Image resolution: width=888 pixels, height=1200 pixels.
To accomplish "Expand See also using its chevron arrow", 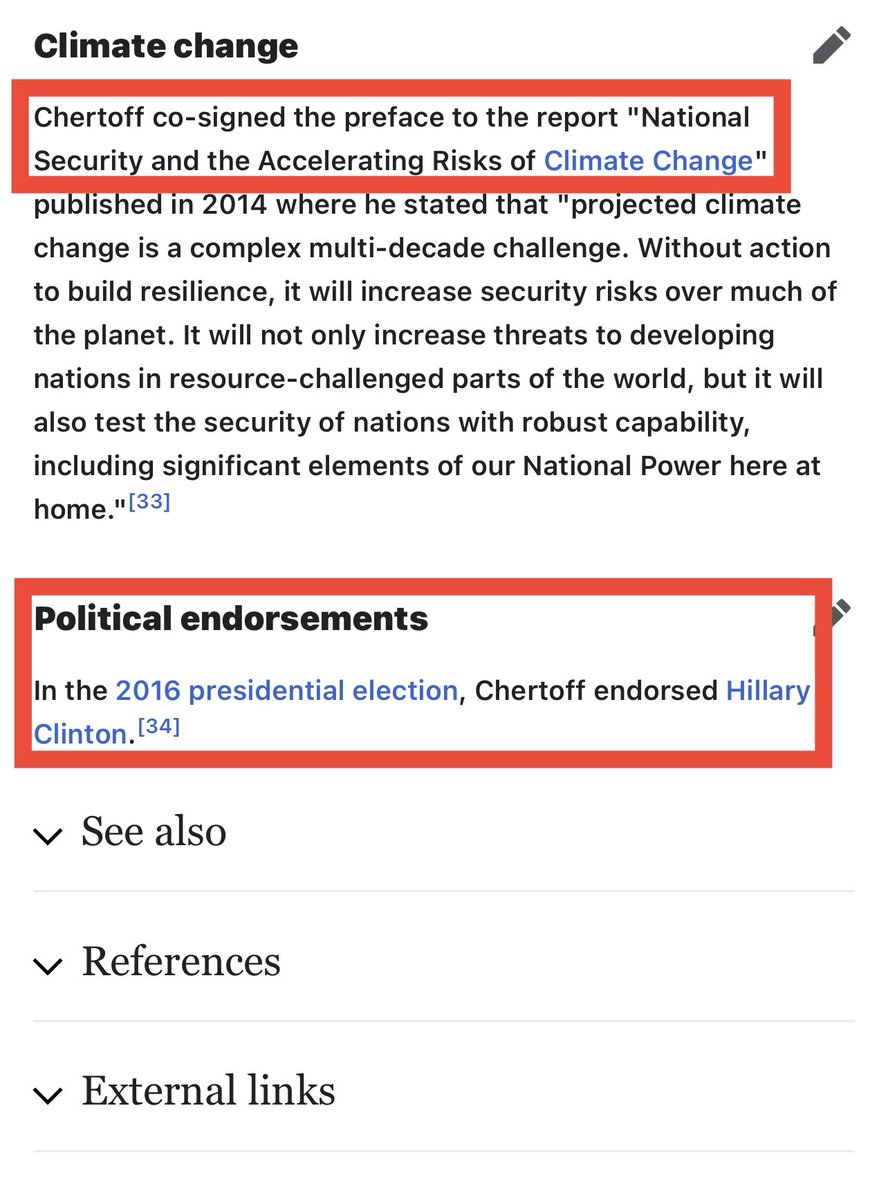I will click(47, 835).
